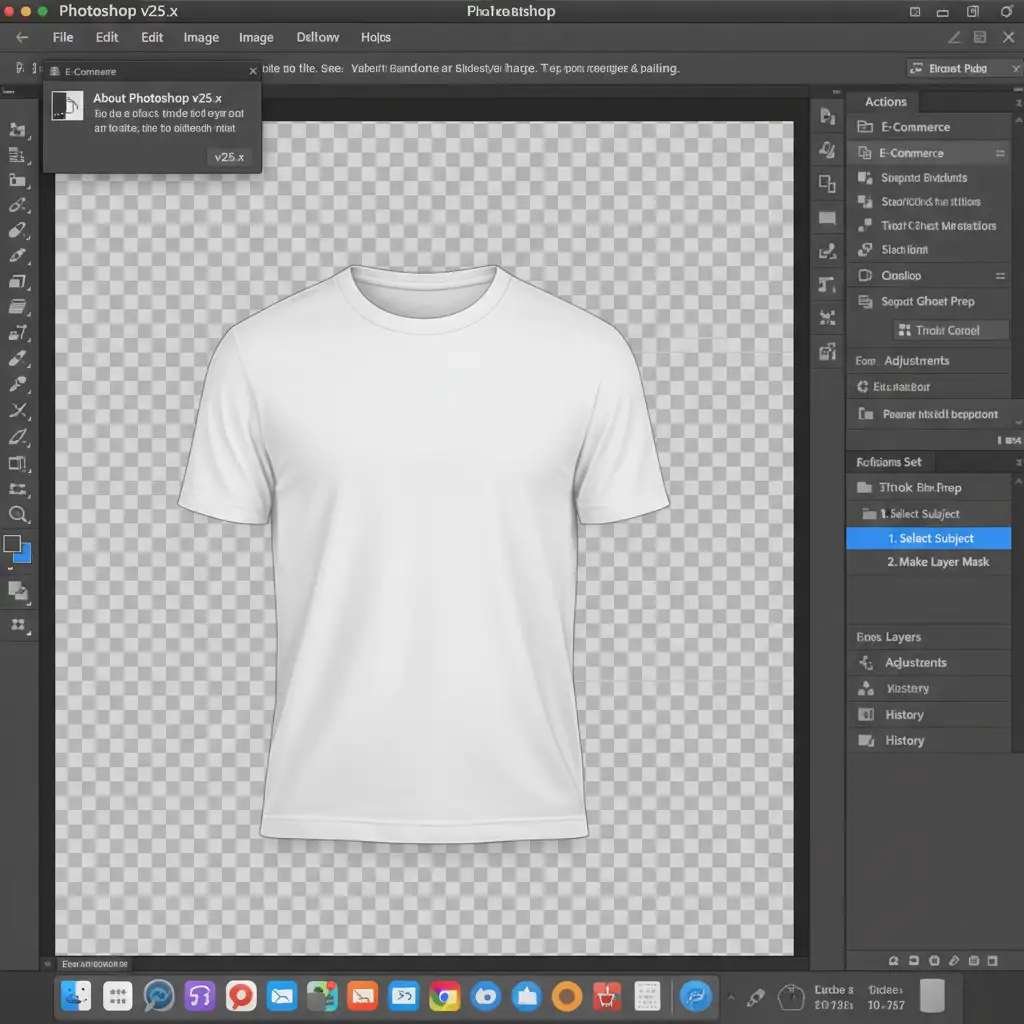Image resolution: width=1024 pixels, height=1024 pixels.
Task: Collapse the 1. Select Subject folder
Action: pos(868,514)
